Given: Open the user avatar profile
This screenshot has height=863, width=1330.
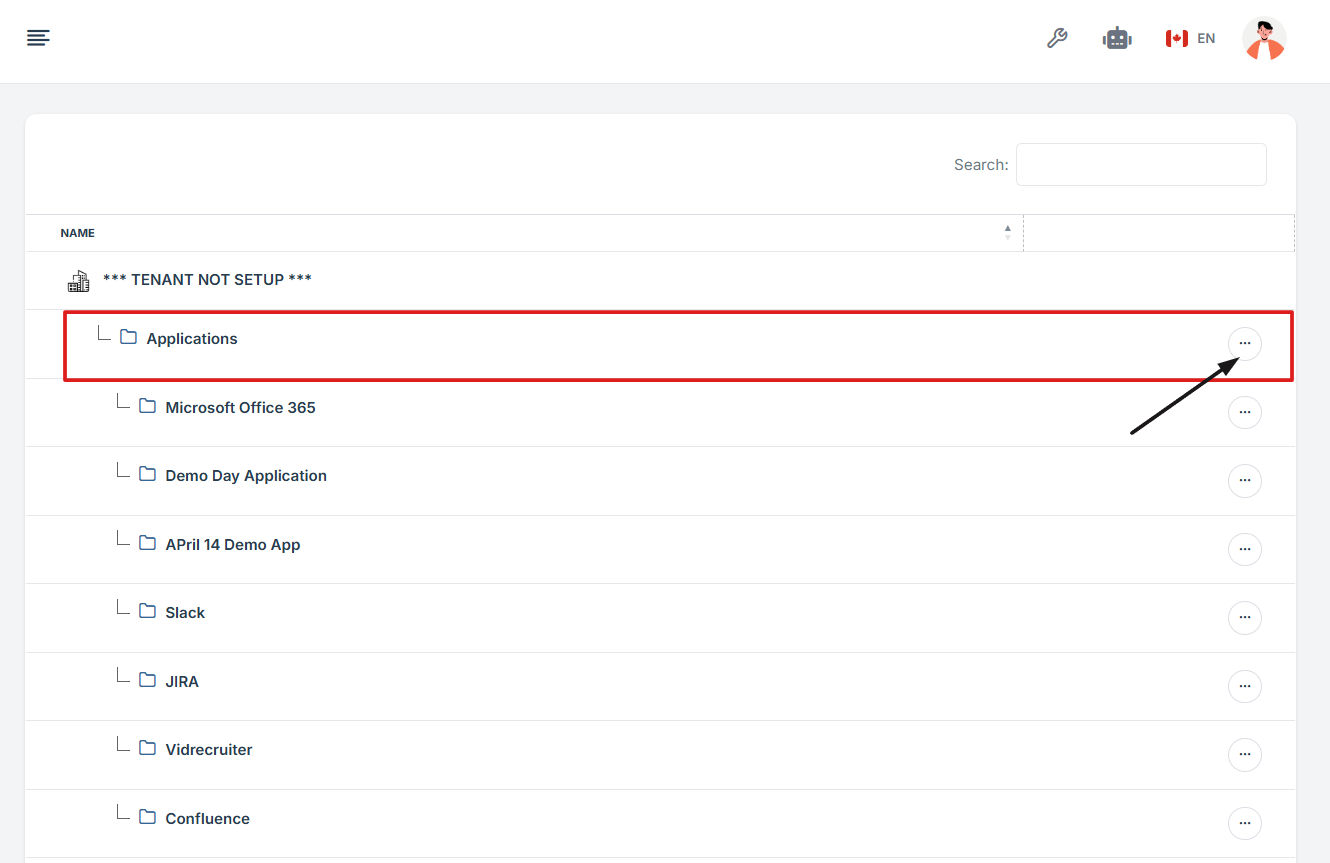Looking at the screenshot, I should 1264,39.
